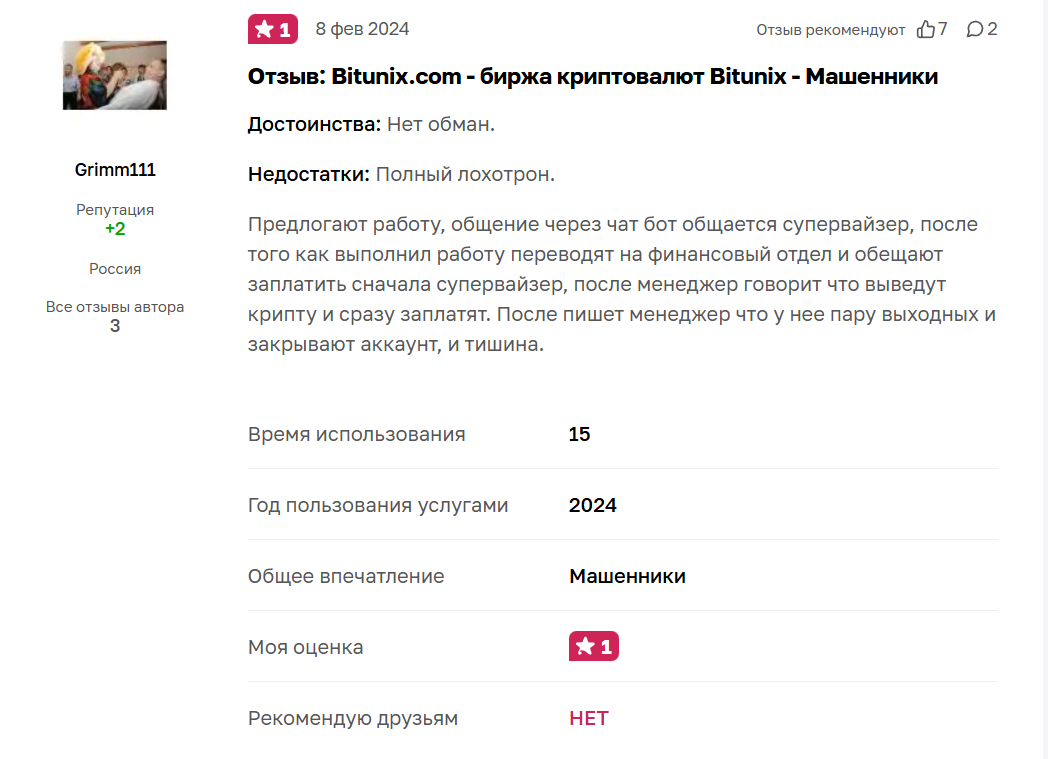Click the Репутация label
This screenshot has height=759, width=1048.
pyautogui.click(x=115, y=210)
